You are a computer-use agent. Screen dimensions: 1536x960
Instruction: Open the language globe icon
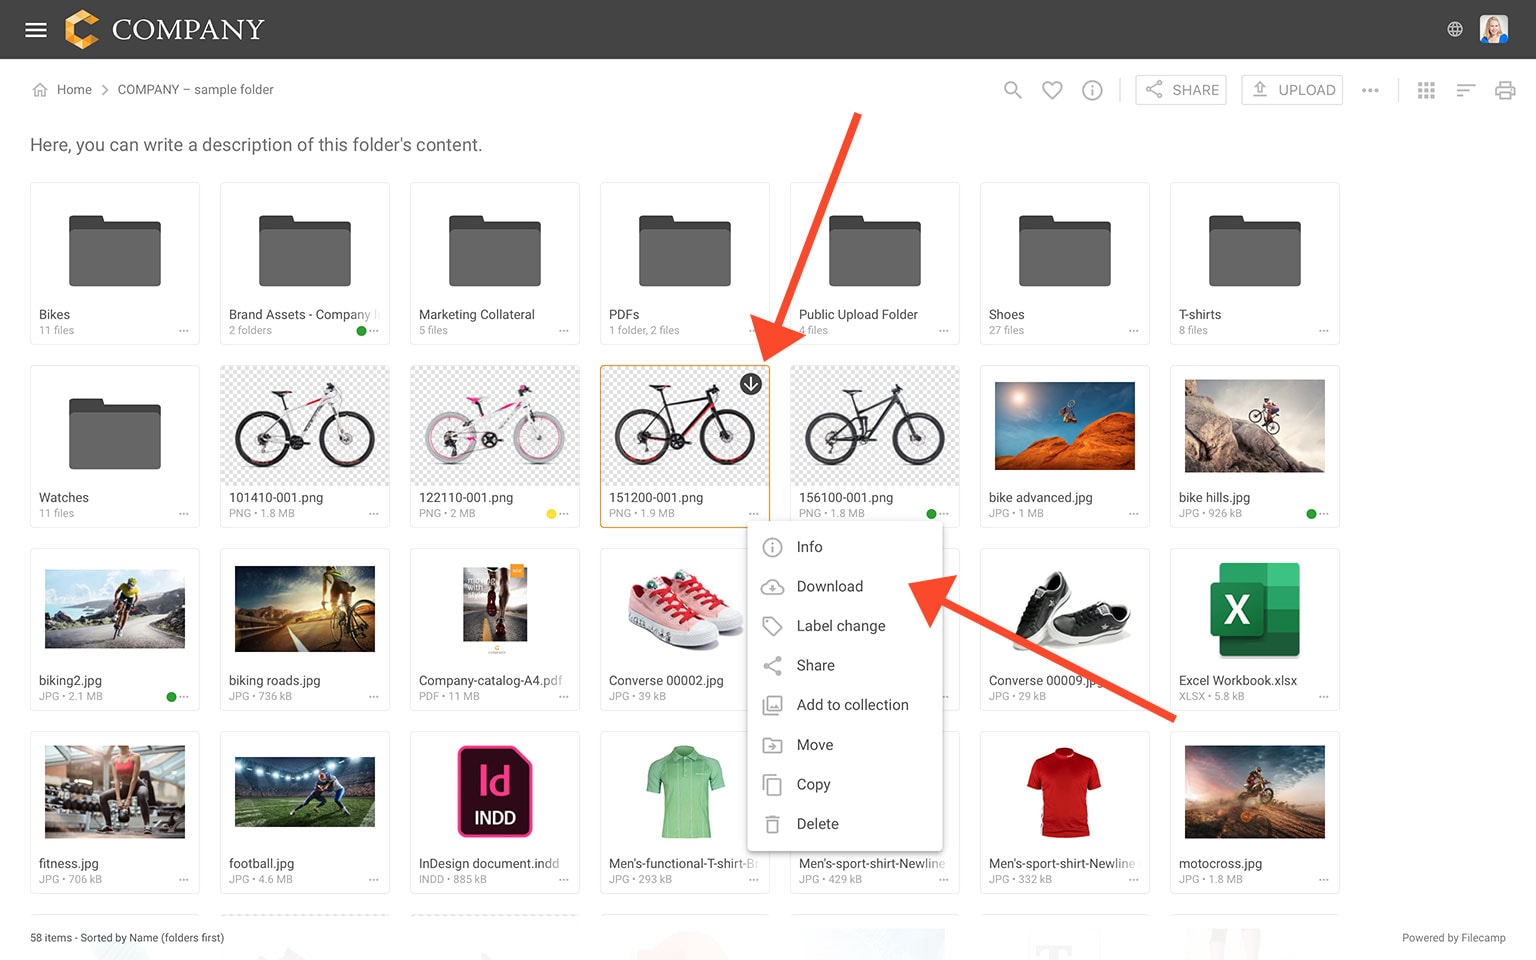tap(1455, 29)
